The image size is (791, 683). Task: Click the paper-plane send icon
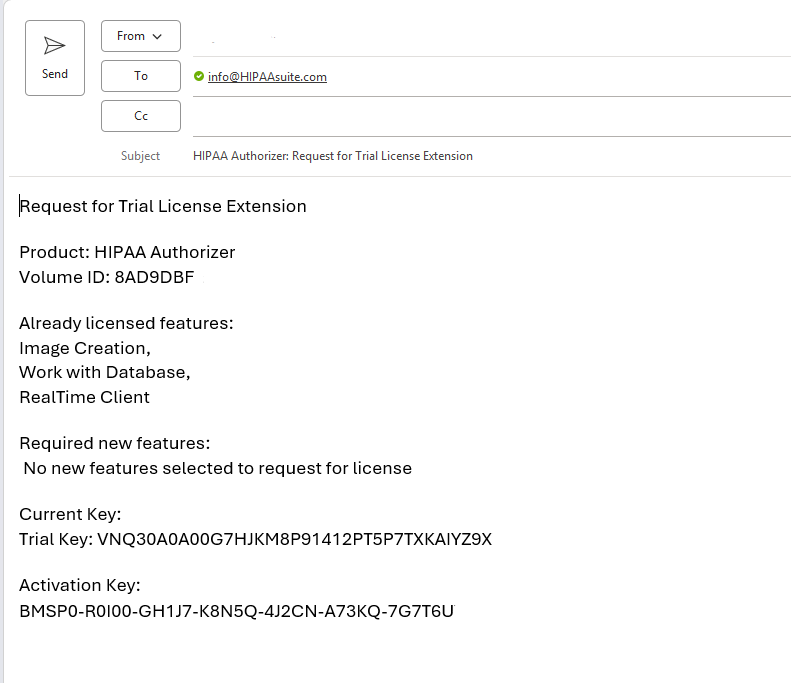[x=54, y=45]
